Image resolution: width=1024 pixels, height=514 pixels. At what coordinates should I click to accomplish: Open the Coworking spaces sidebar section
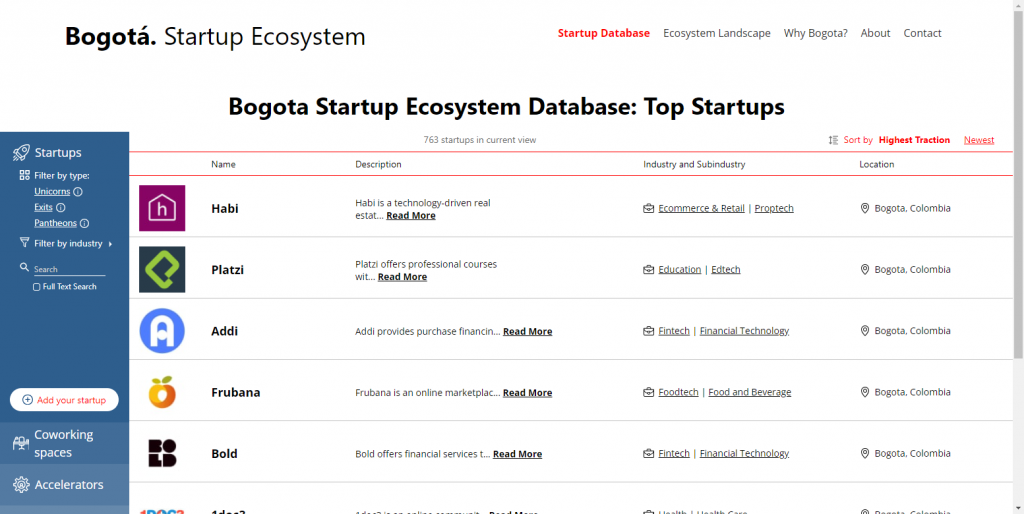(64, 443)
